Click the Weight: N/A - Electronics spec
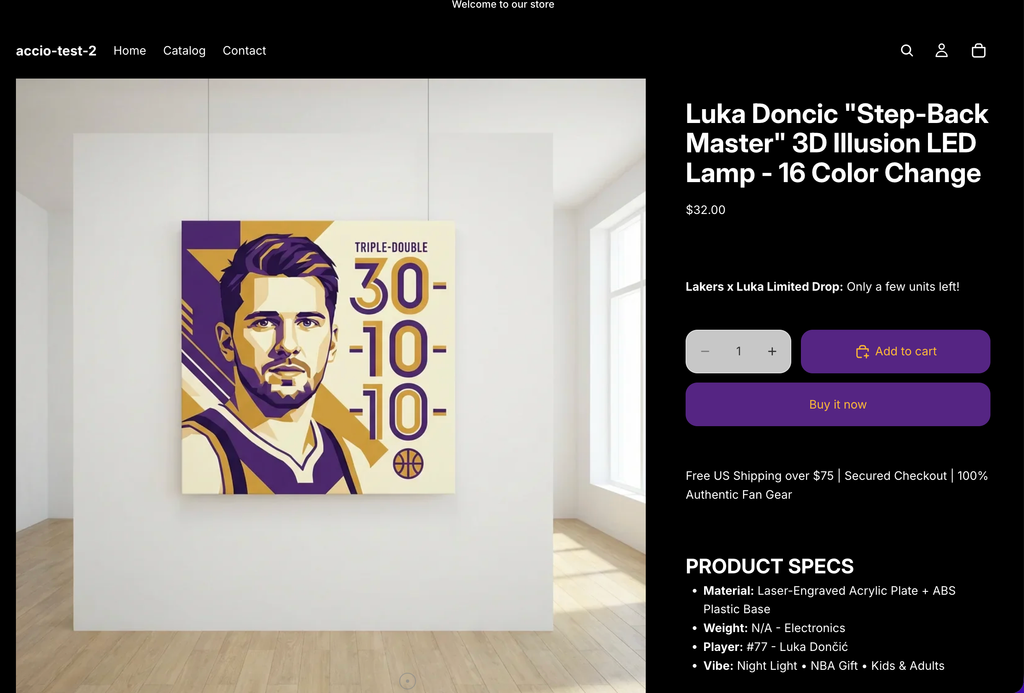Image resolution: width=1024 pixels, height=693 pixels. click(x=774, y=628)
